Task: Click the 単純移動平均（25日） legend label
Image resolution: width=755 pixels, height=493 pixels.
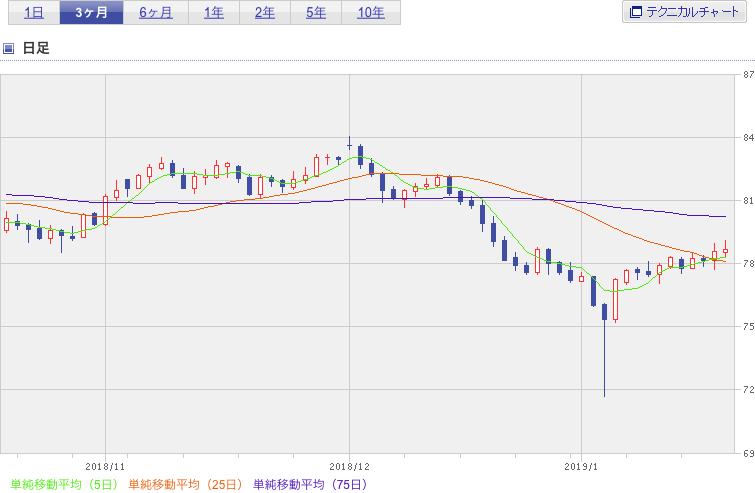Action: pyautogui.click(x=186, y=484)
